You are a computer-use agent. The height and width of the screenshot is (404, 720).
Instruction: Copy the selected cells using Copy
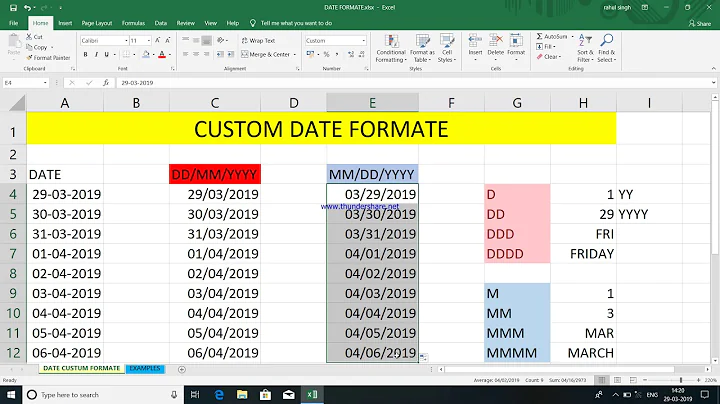(37, 47)
